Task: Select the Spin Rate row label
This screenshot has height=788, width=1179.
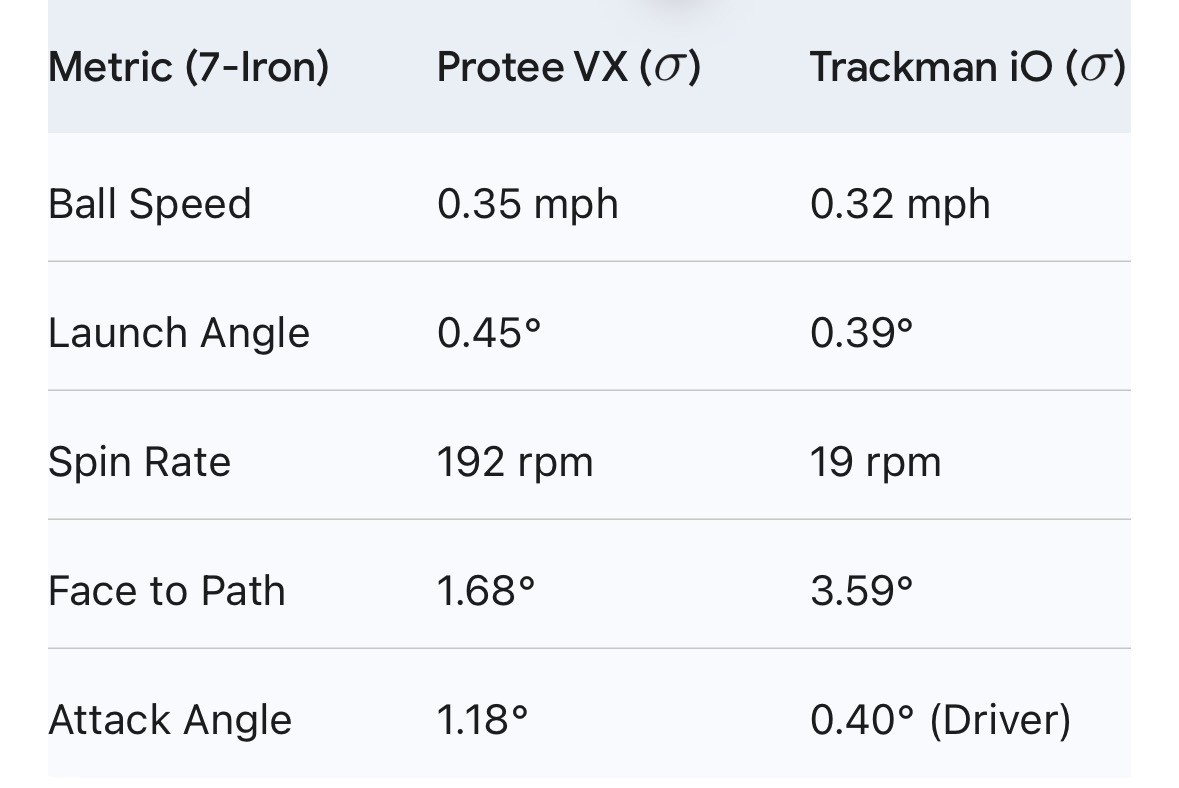Action: click(139, 462)
